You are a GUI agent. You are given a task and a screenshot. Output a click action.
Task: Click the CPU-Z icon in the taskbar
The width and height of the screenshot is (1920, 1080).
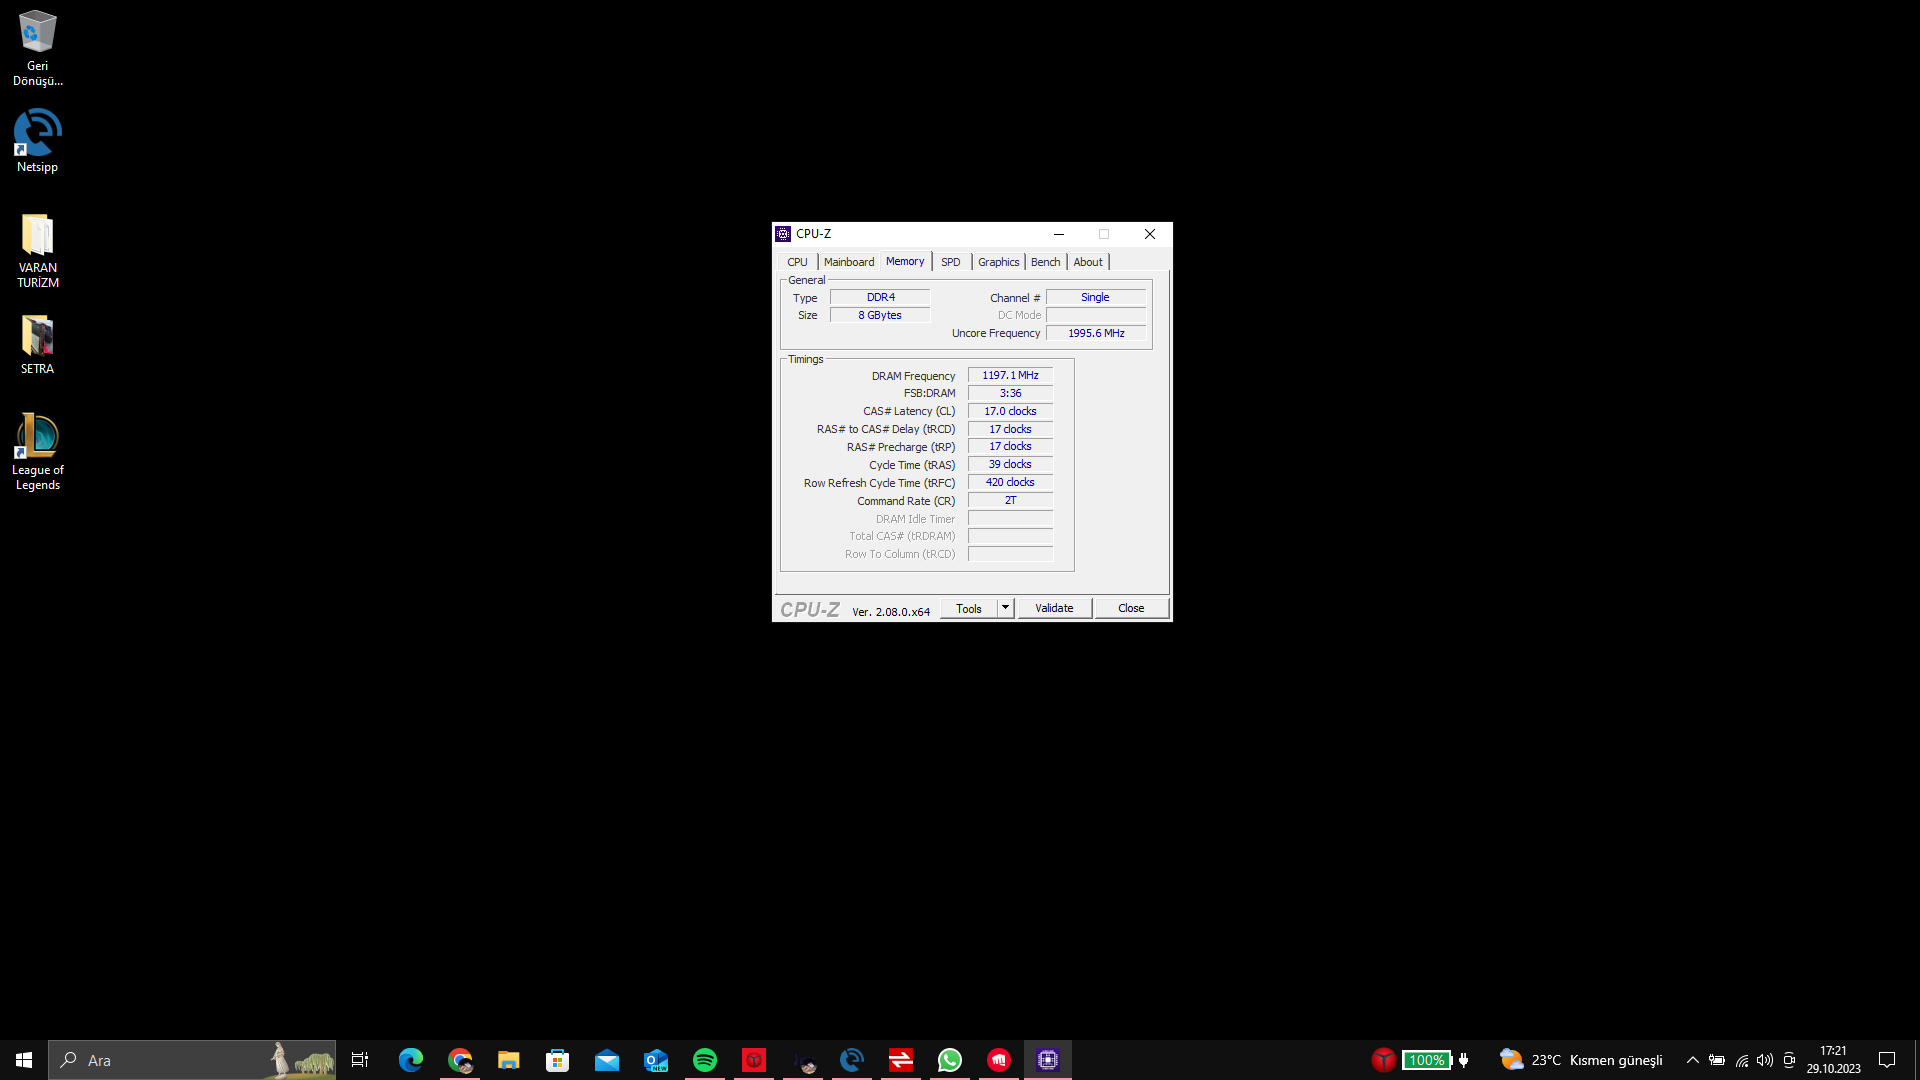tap(1047, 1060)
